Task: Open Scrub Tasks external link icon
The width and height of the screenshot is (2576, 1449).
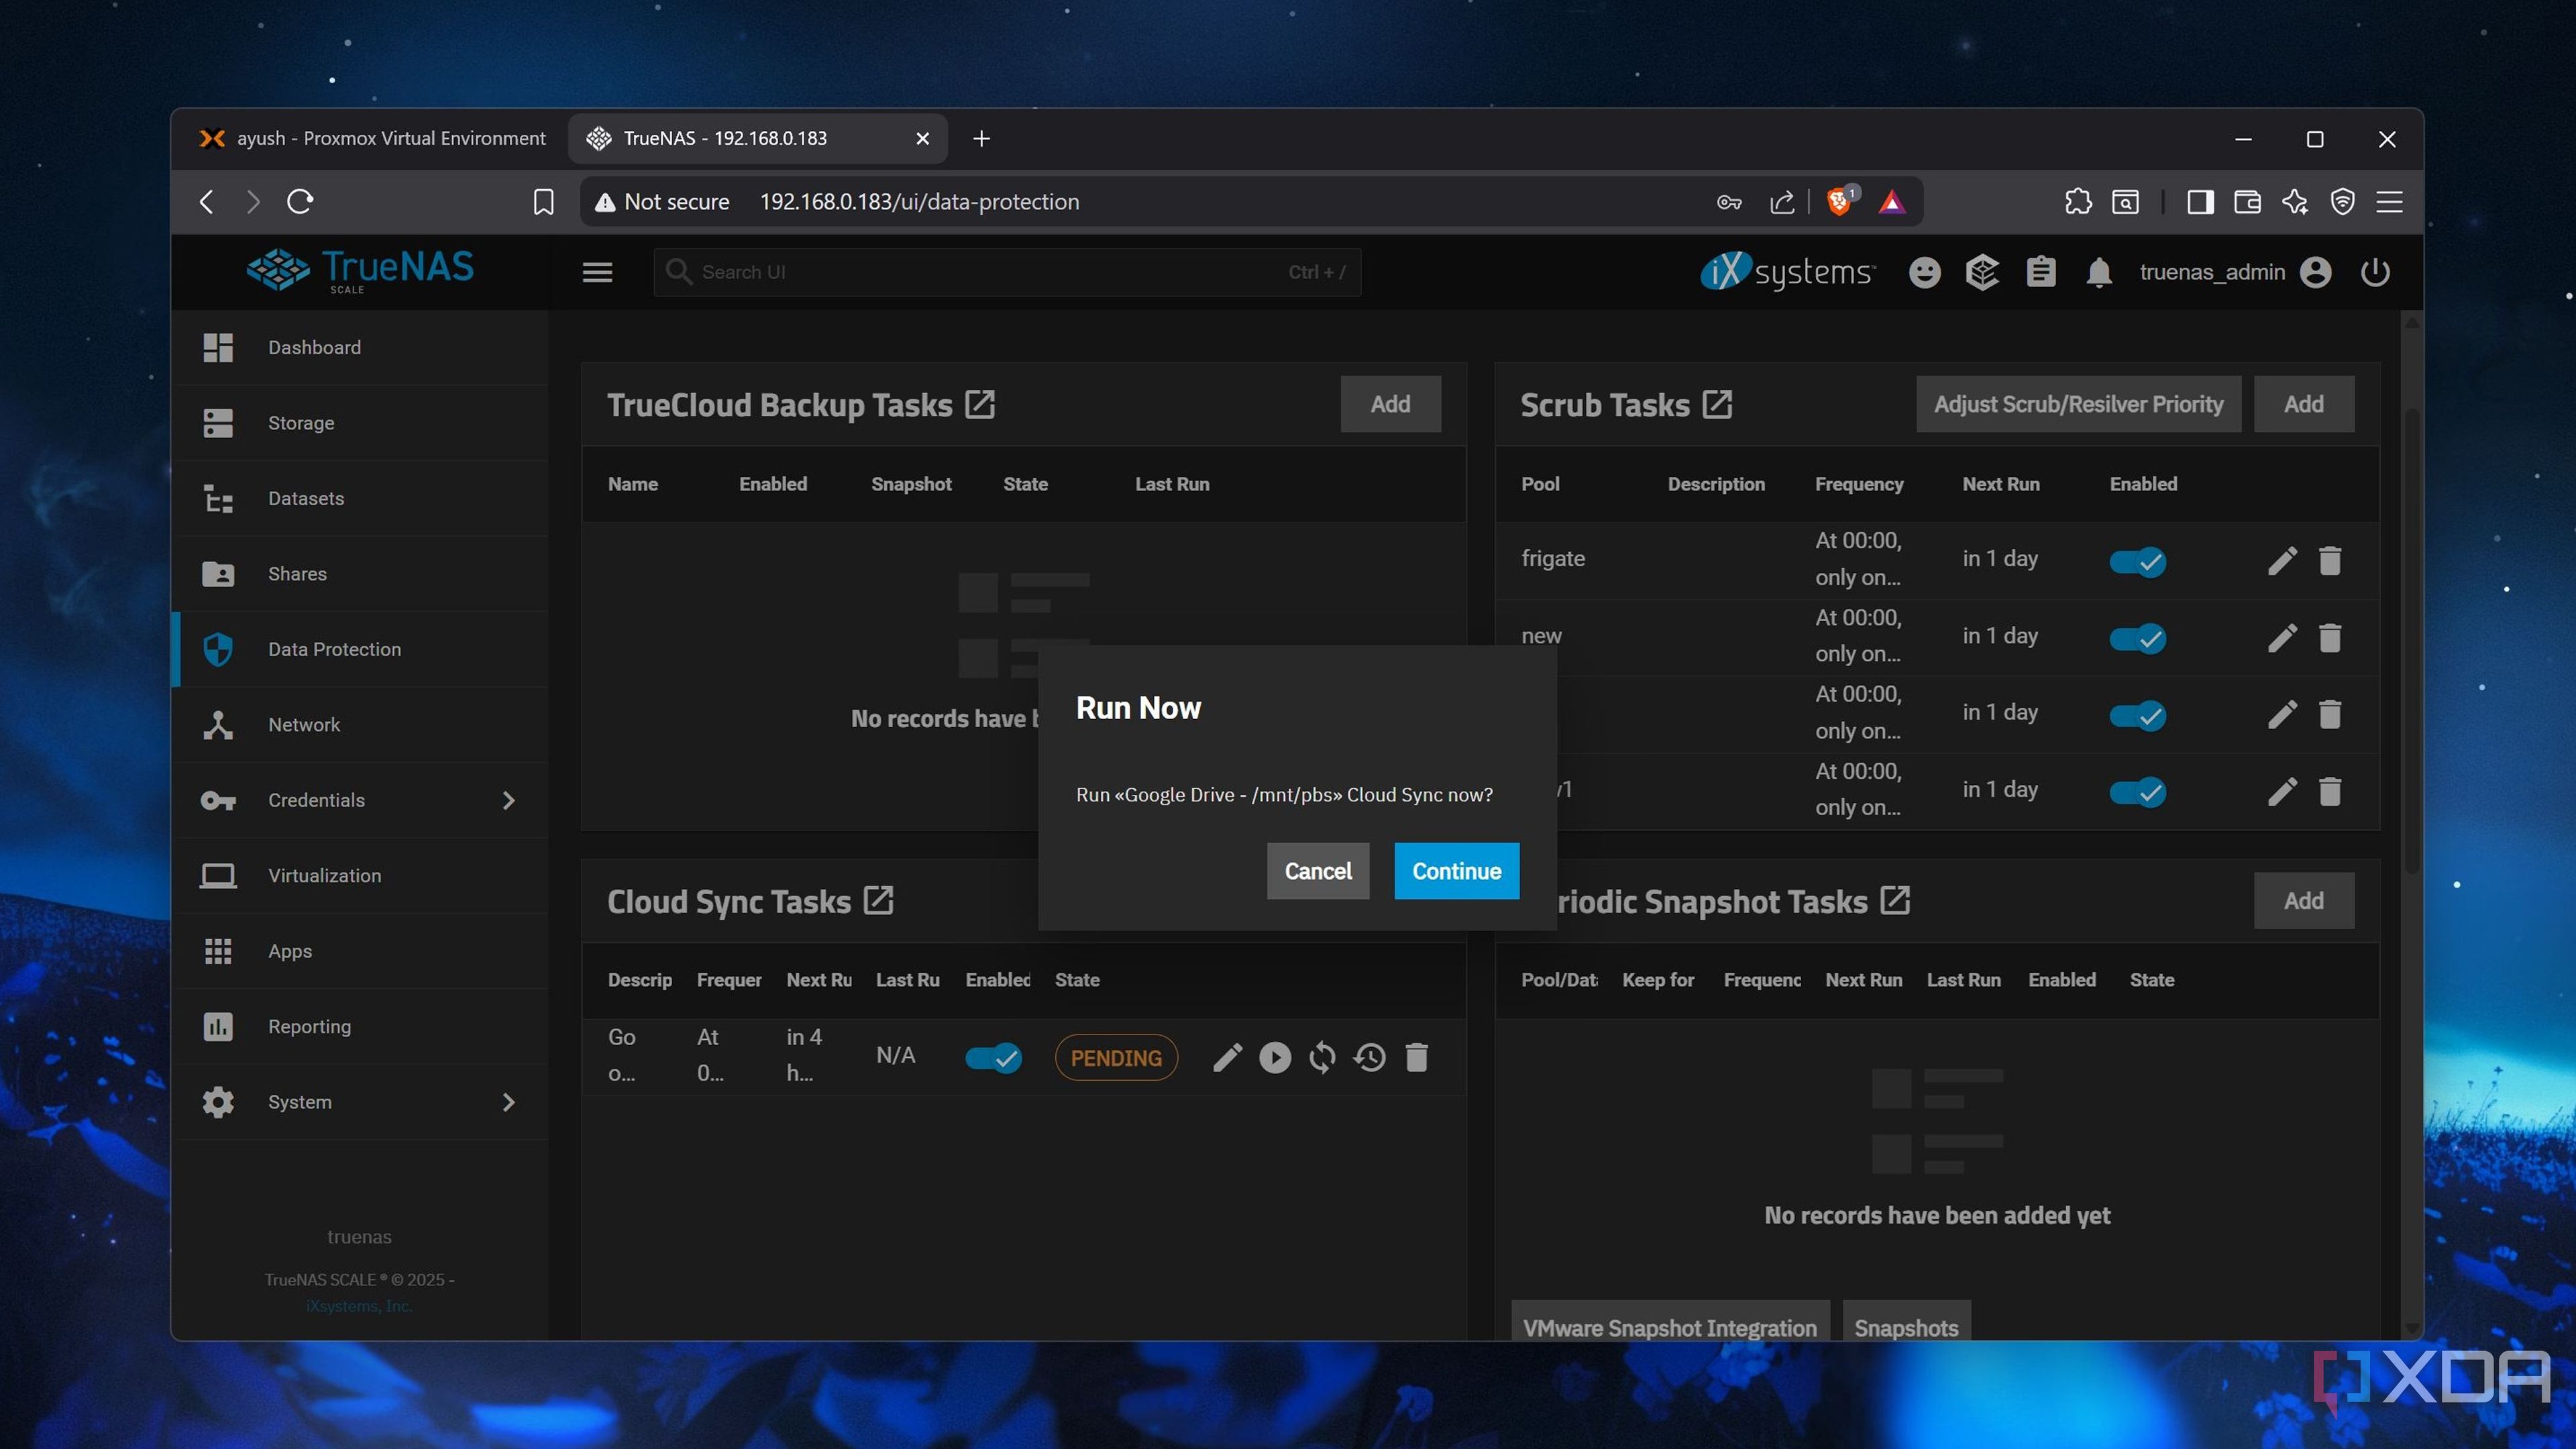Action: (1716, 404)
